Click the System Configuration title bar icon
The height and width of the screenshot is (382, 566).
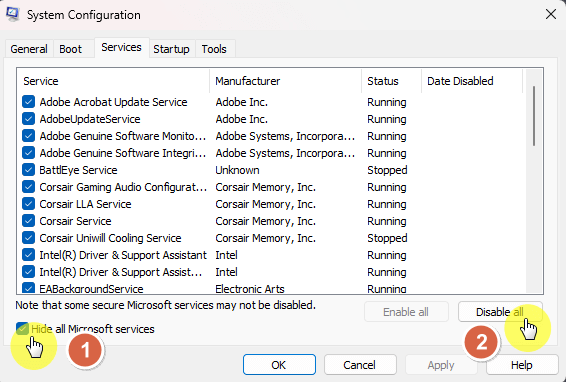pyautogui.click(x=13, y=14)
